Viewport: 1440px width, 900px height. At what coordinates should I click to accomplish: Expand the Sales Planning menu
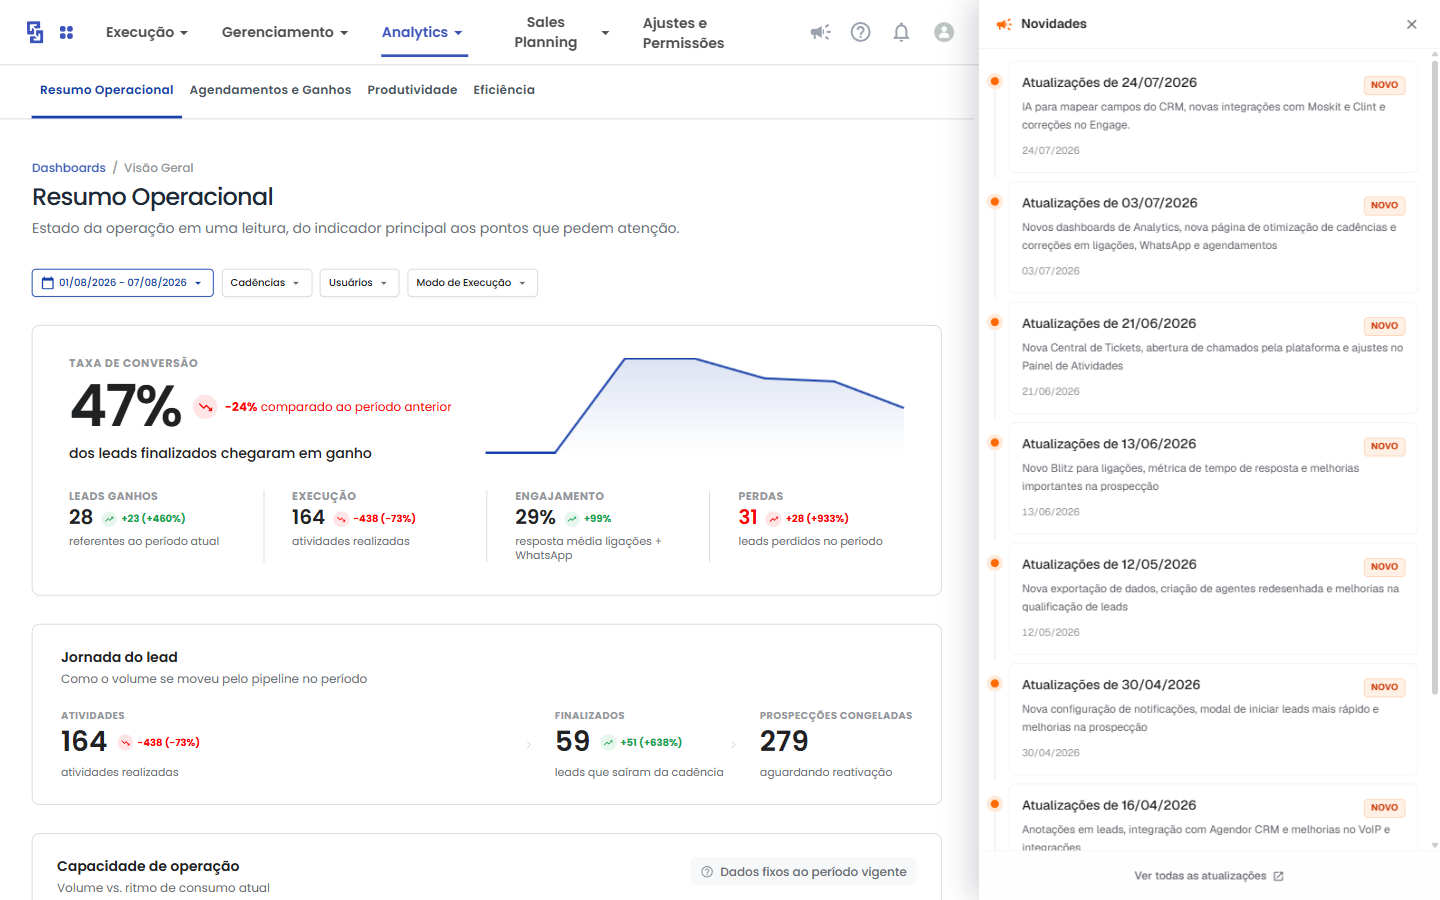561,32
